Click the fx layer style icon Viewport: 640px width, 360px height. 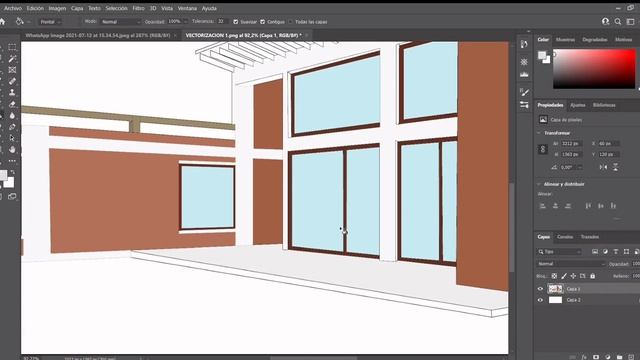click(x=584, y=357)
